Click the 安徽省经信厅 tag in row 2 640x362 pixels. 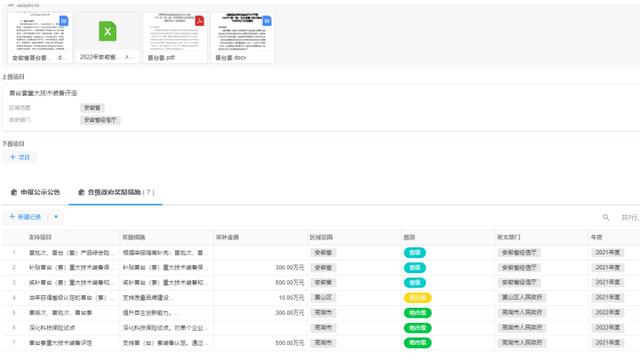click(519, 268)
